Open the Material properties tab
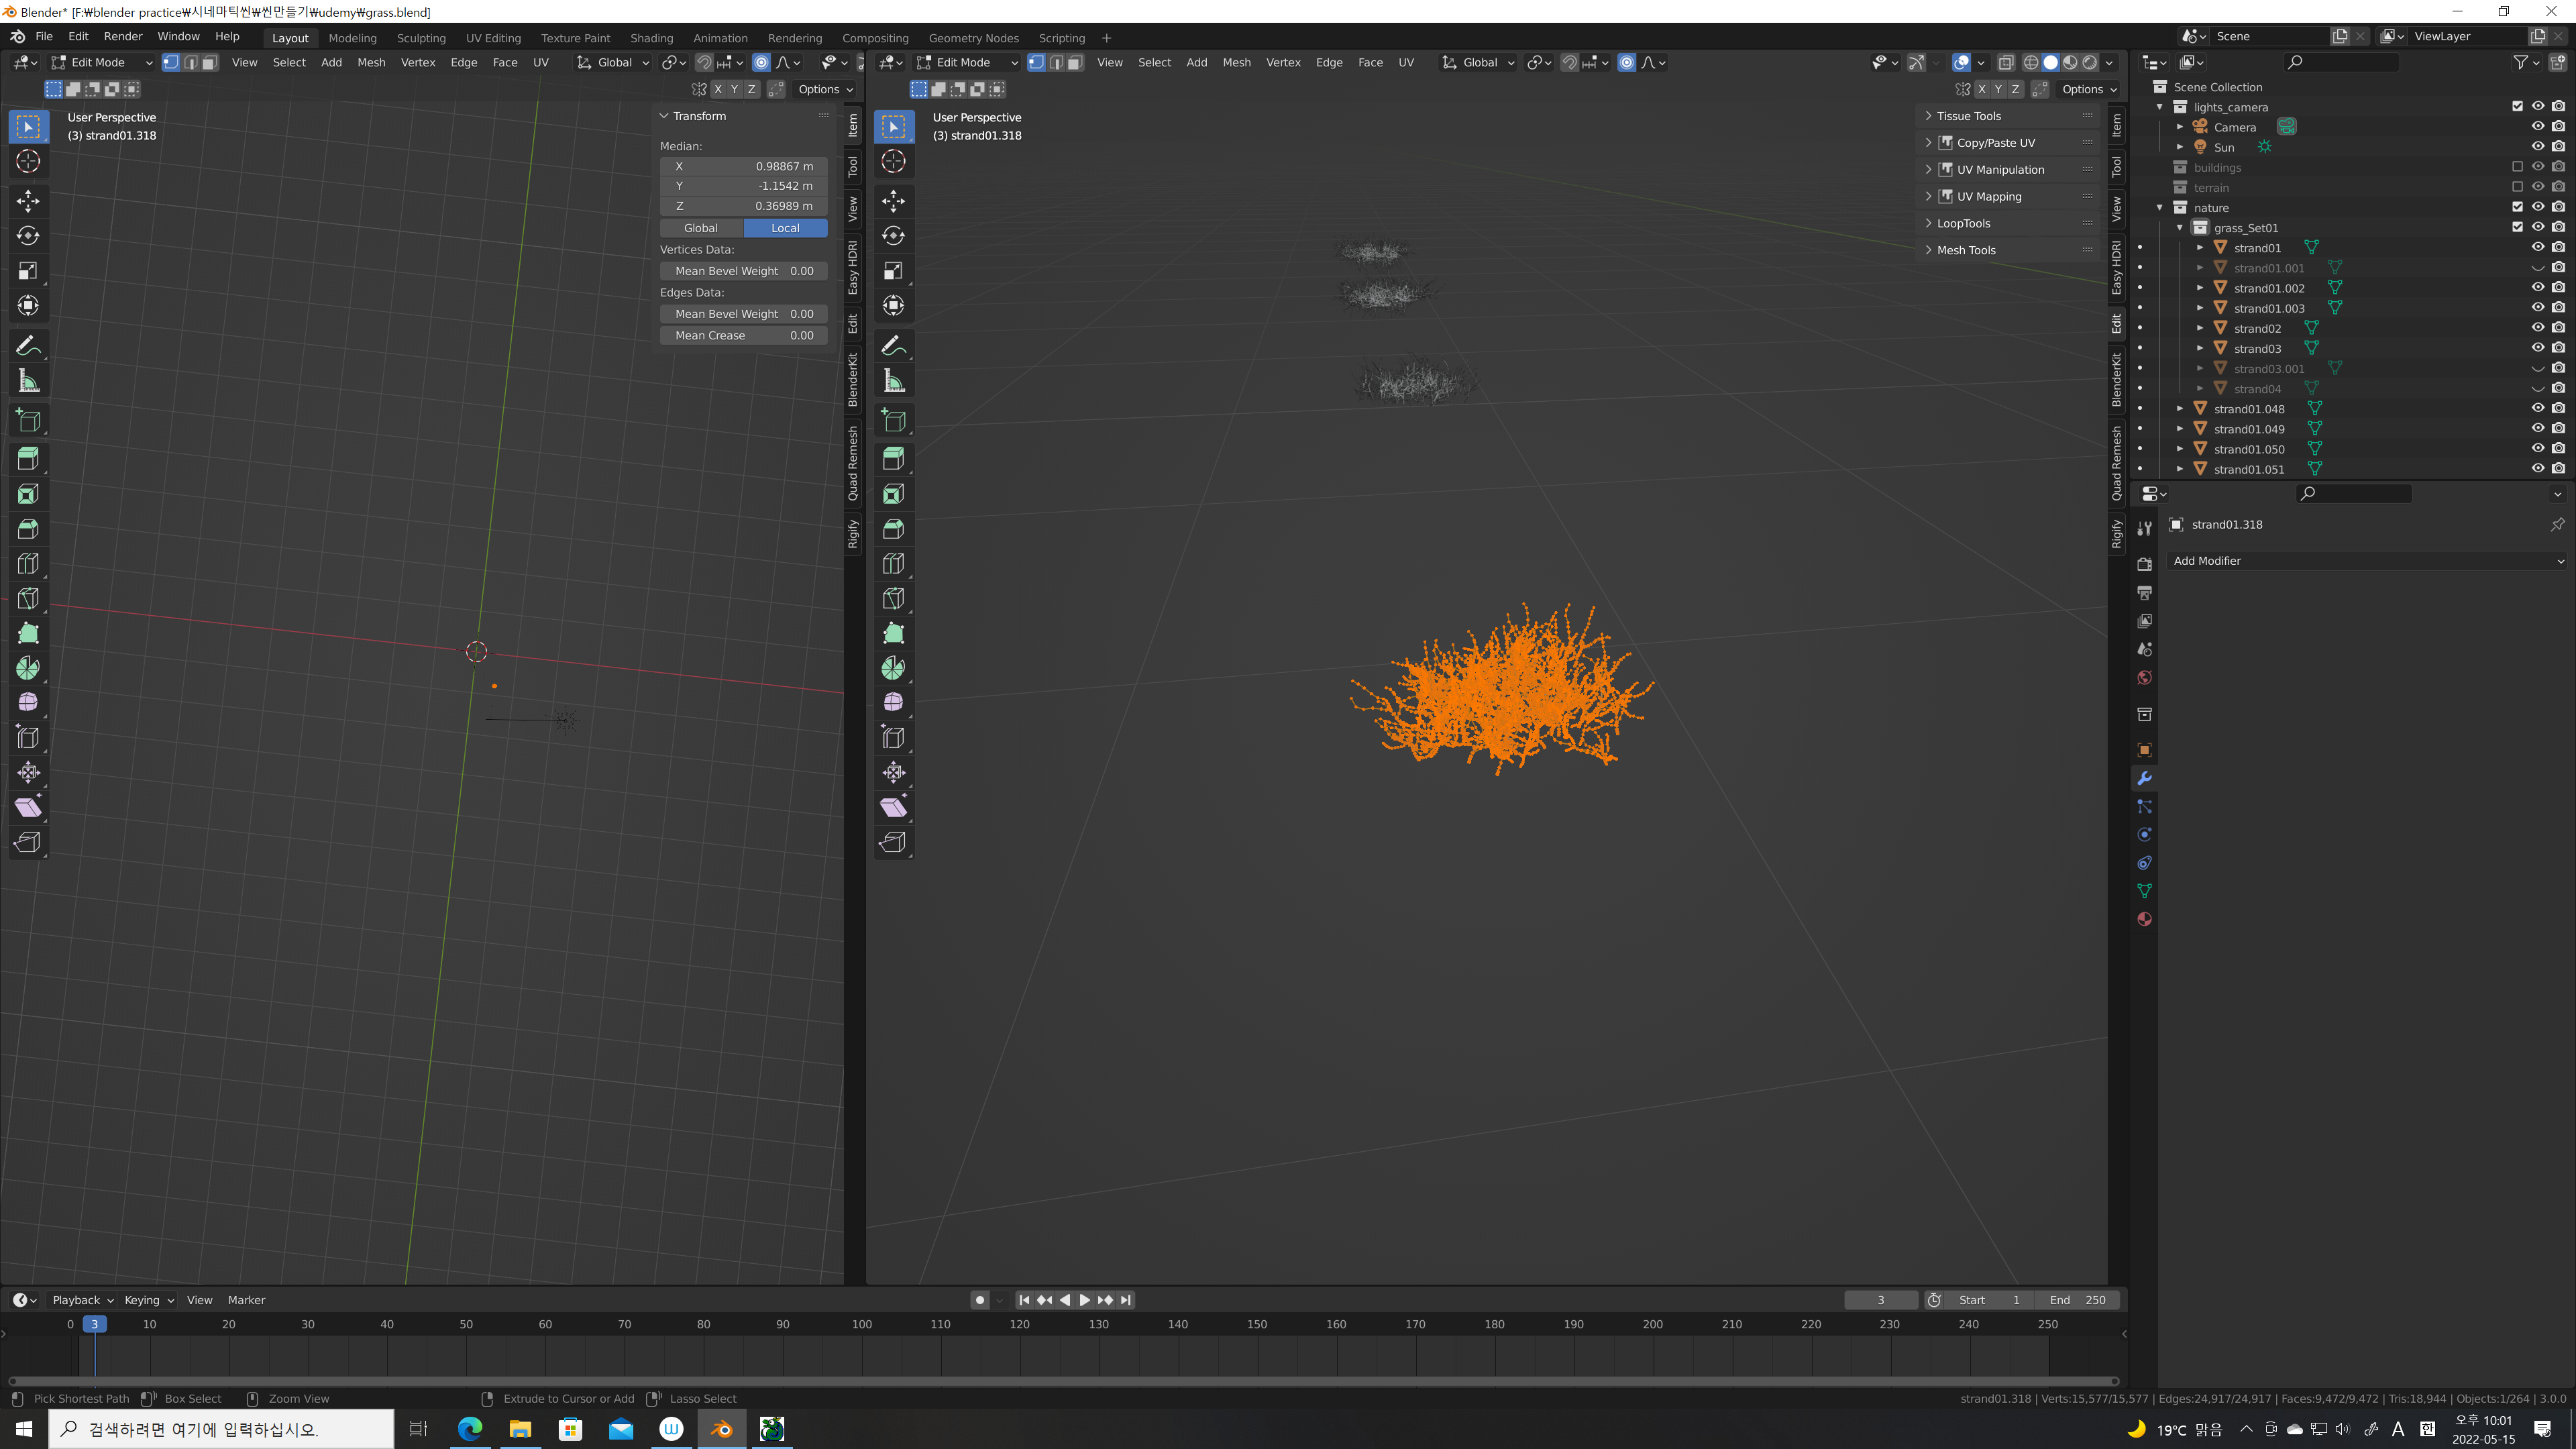Screen dimensions: 2576x1449 click(x=2144, y=919)
